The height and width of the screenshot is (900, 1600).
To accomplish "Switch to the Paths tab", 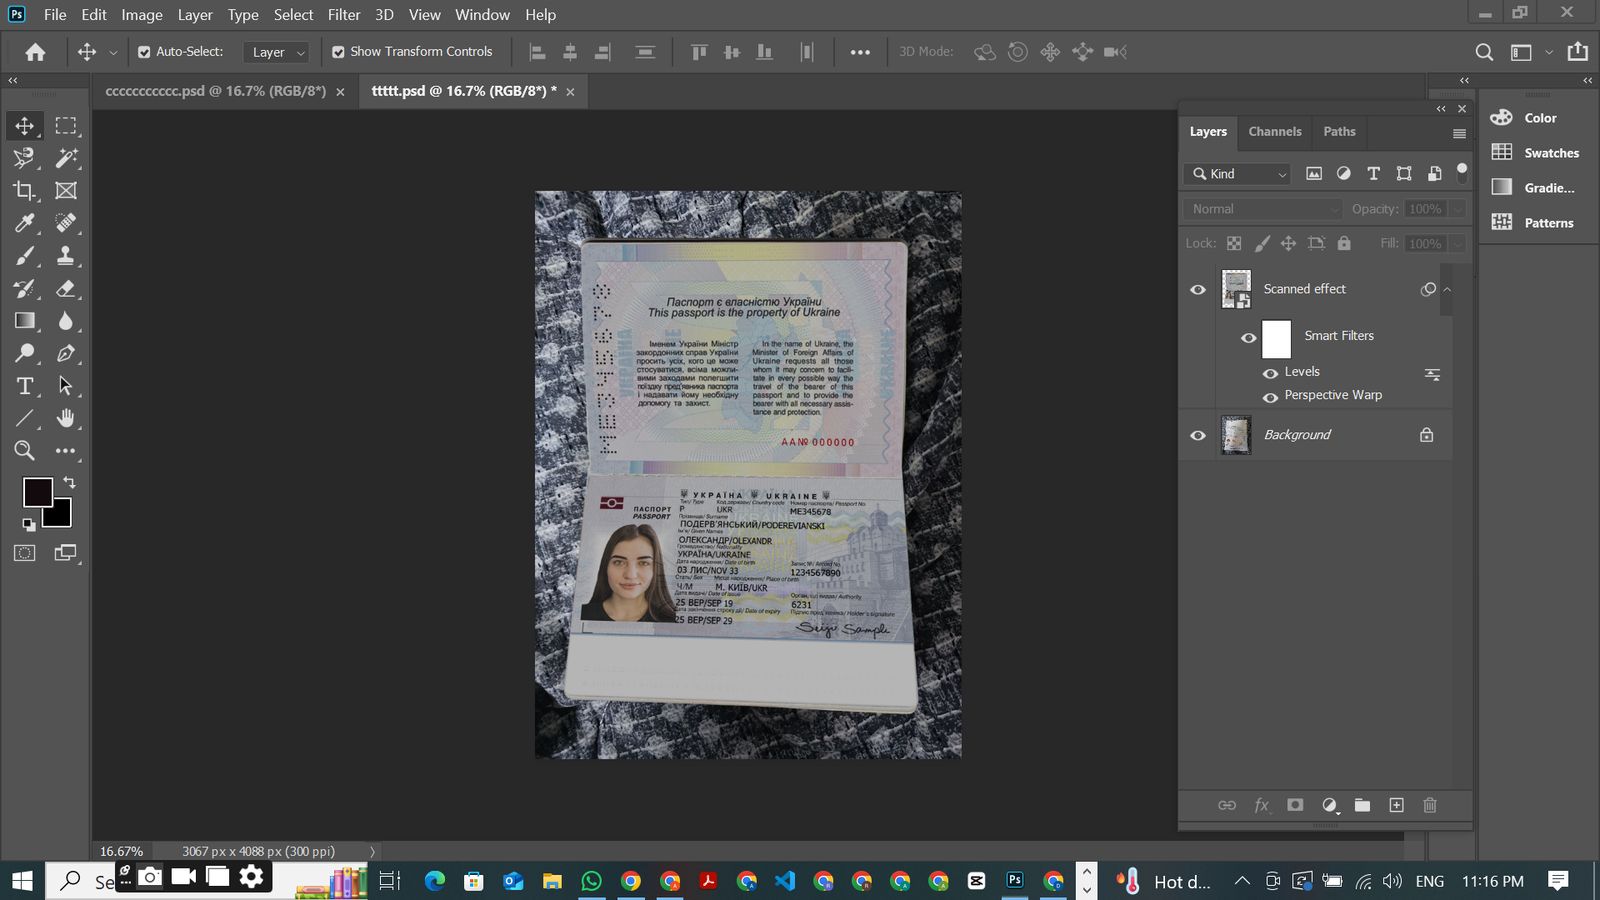I will pos(1340,132).
